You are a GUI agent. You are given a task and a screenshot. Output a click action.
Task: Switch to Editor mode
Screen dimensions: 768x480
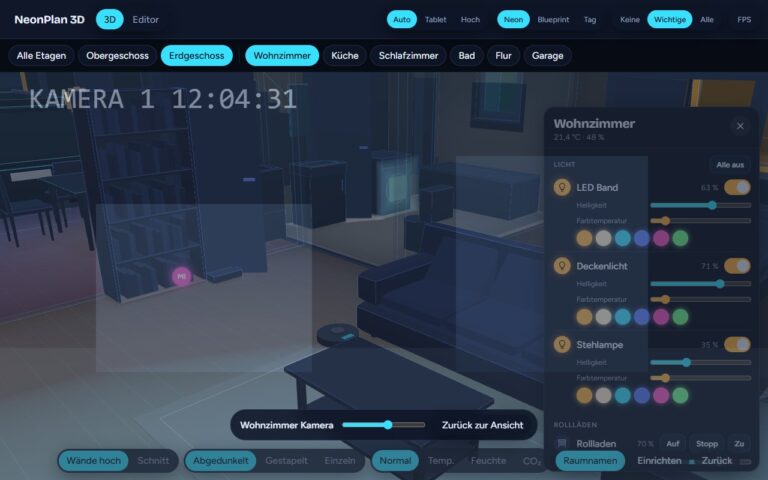145,20
